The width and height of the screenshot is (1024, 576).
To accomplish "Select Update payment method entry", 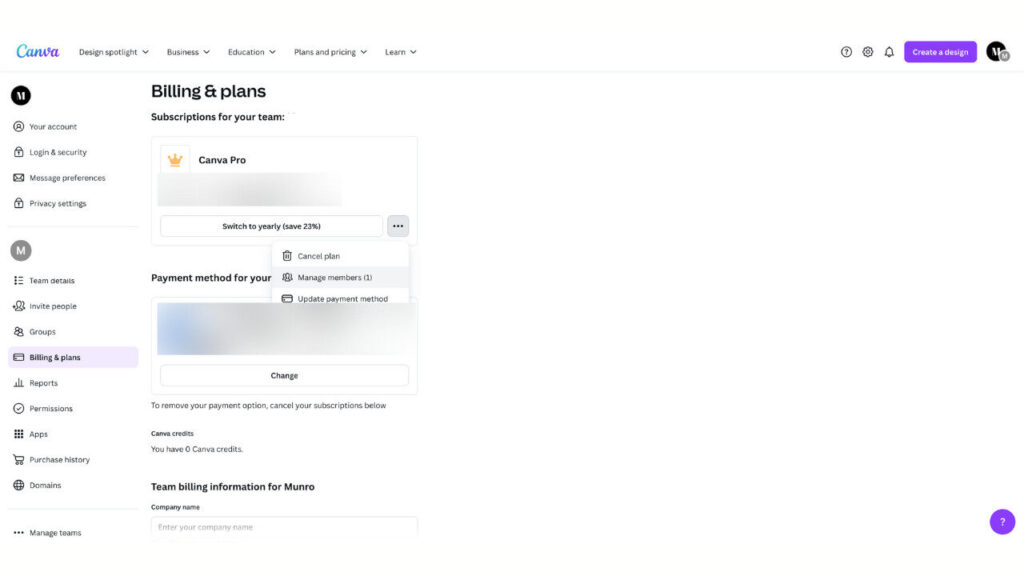I will pos(340,298).
